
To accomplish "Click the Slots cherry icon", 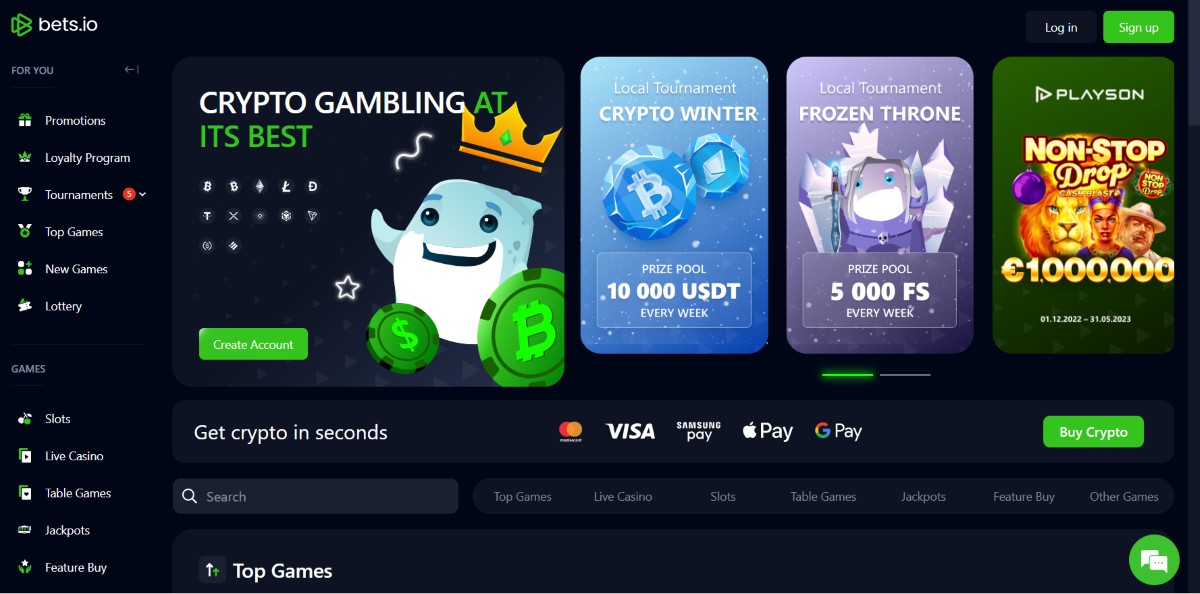I will pos(25,418).
